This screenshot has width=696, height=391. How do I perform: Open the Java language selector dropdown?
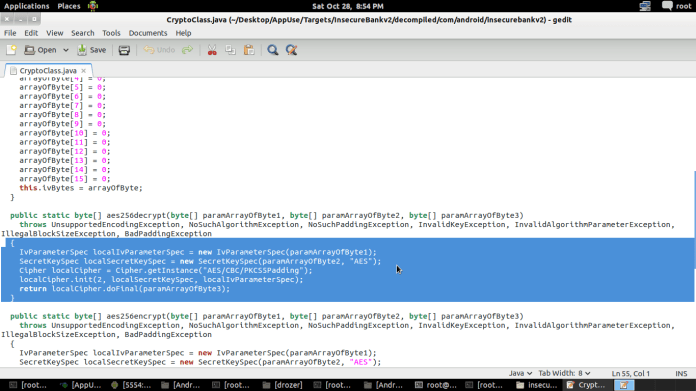tap(520, 373)
